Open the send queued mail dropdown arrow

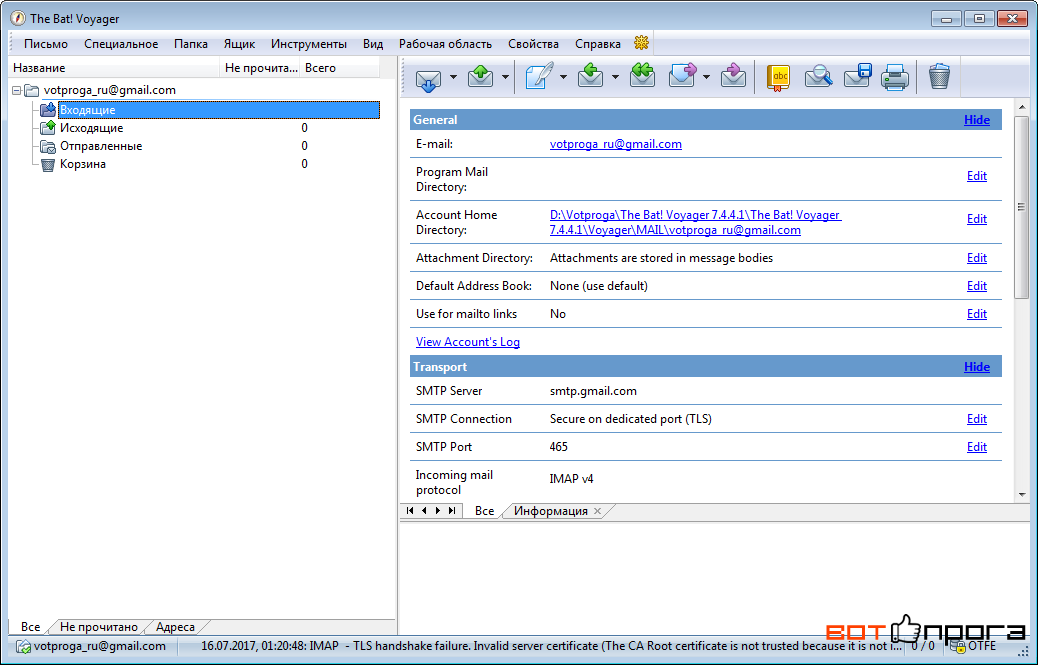pyautogui.click(x=505, y=77)
